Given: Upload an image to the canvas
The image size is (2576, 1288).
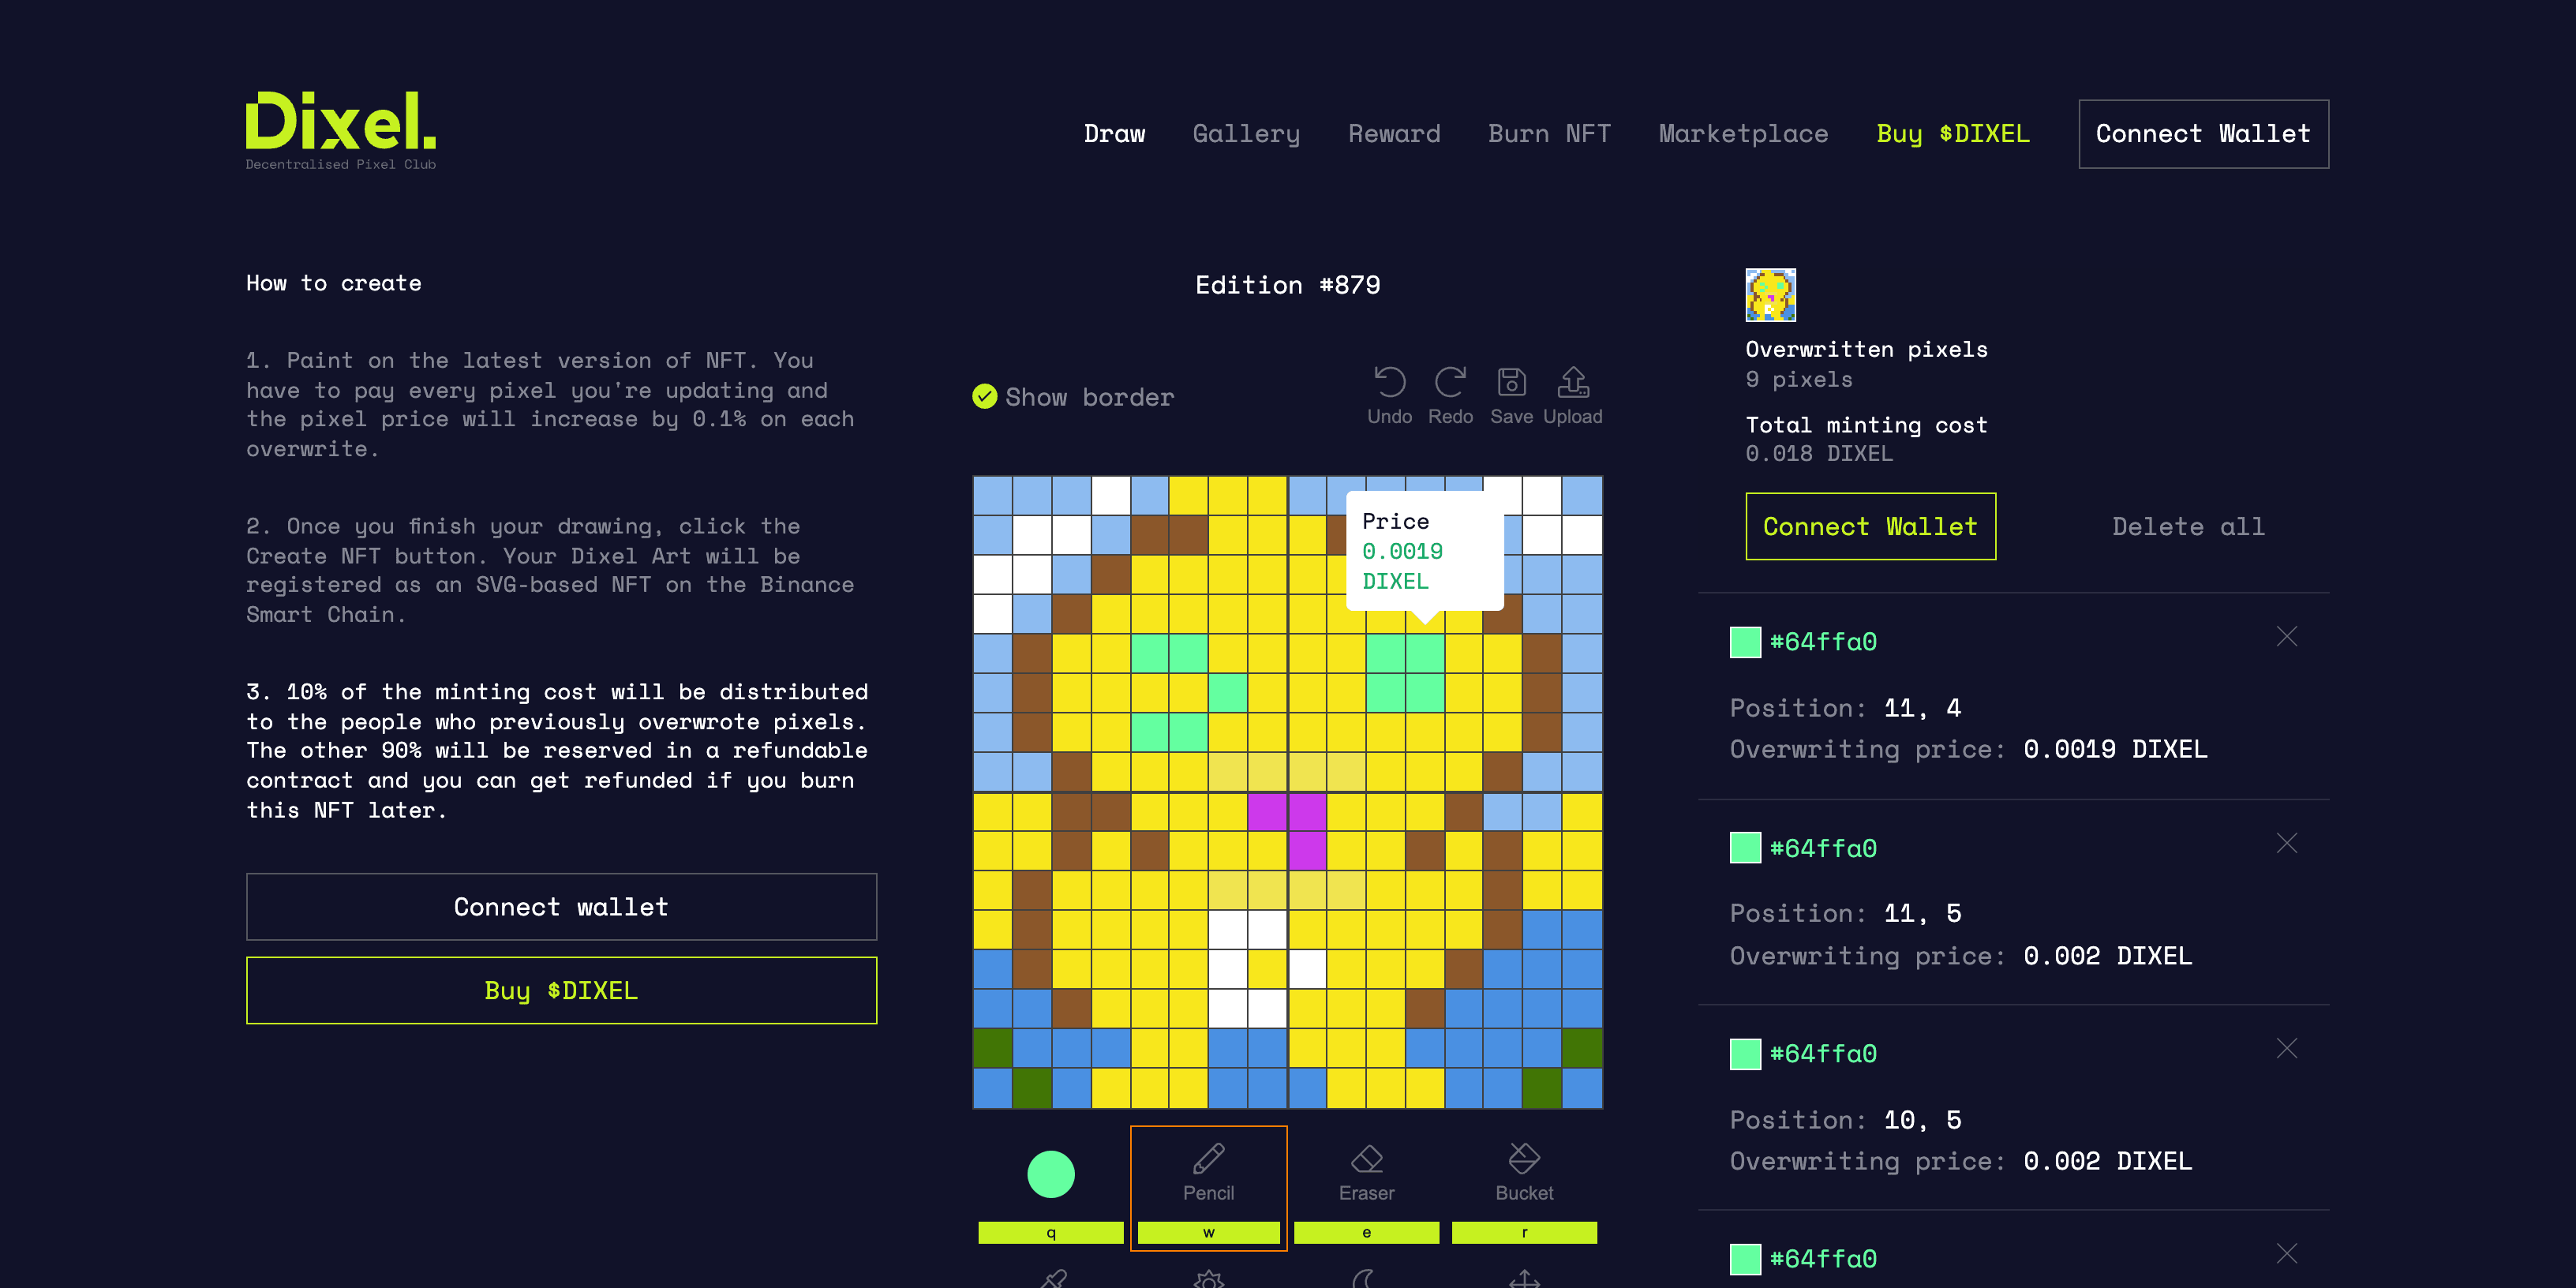Looking at the screenshot, I should 1572,396.
